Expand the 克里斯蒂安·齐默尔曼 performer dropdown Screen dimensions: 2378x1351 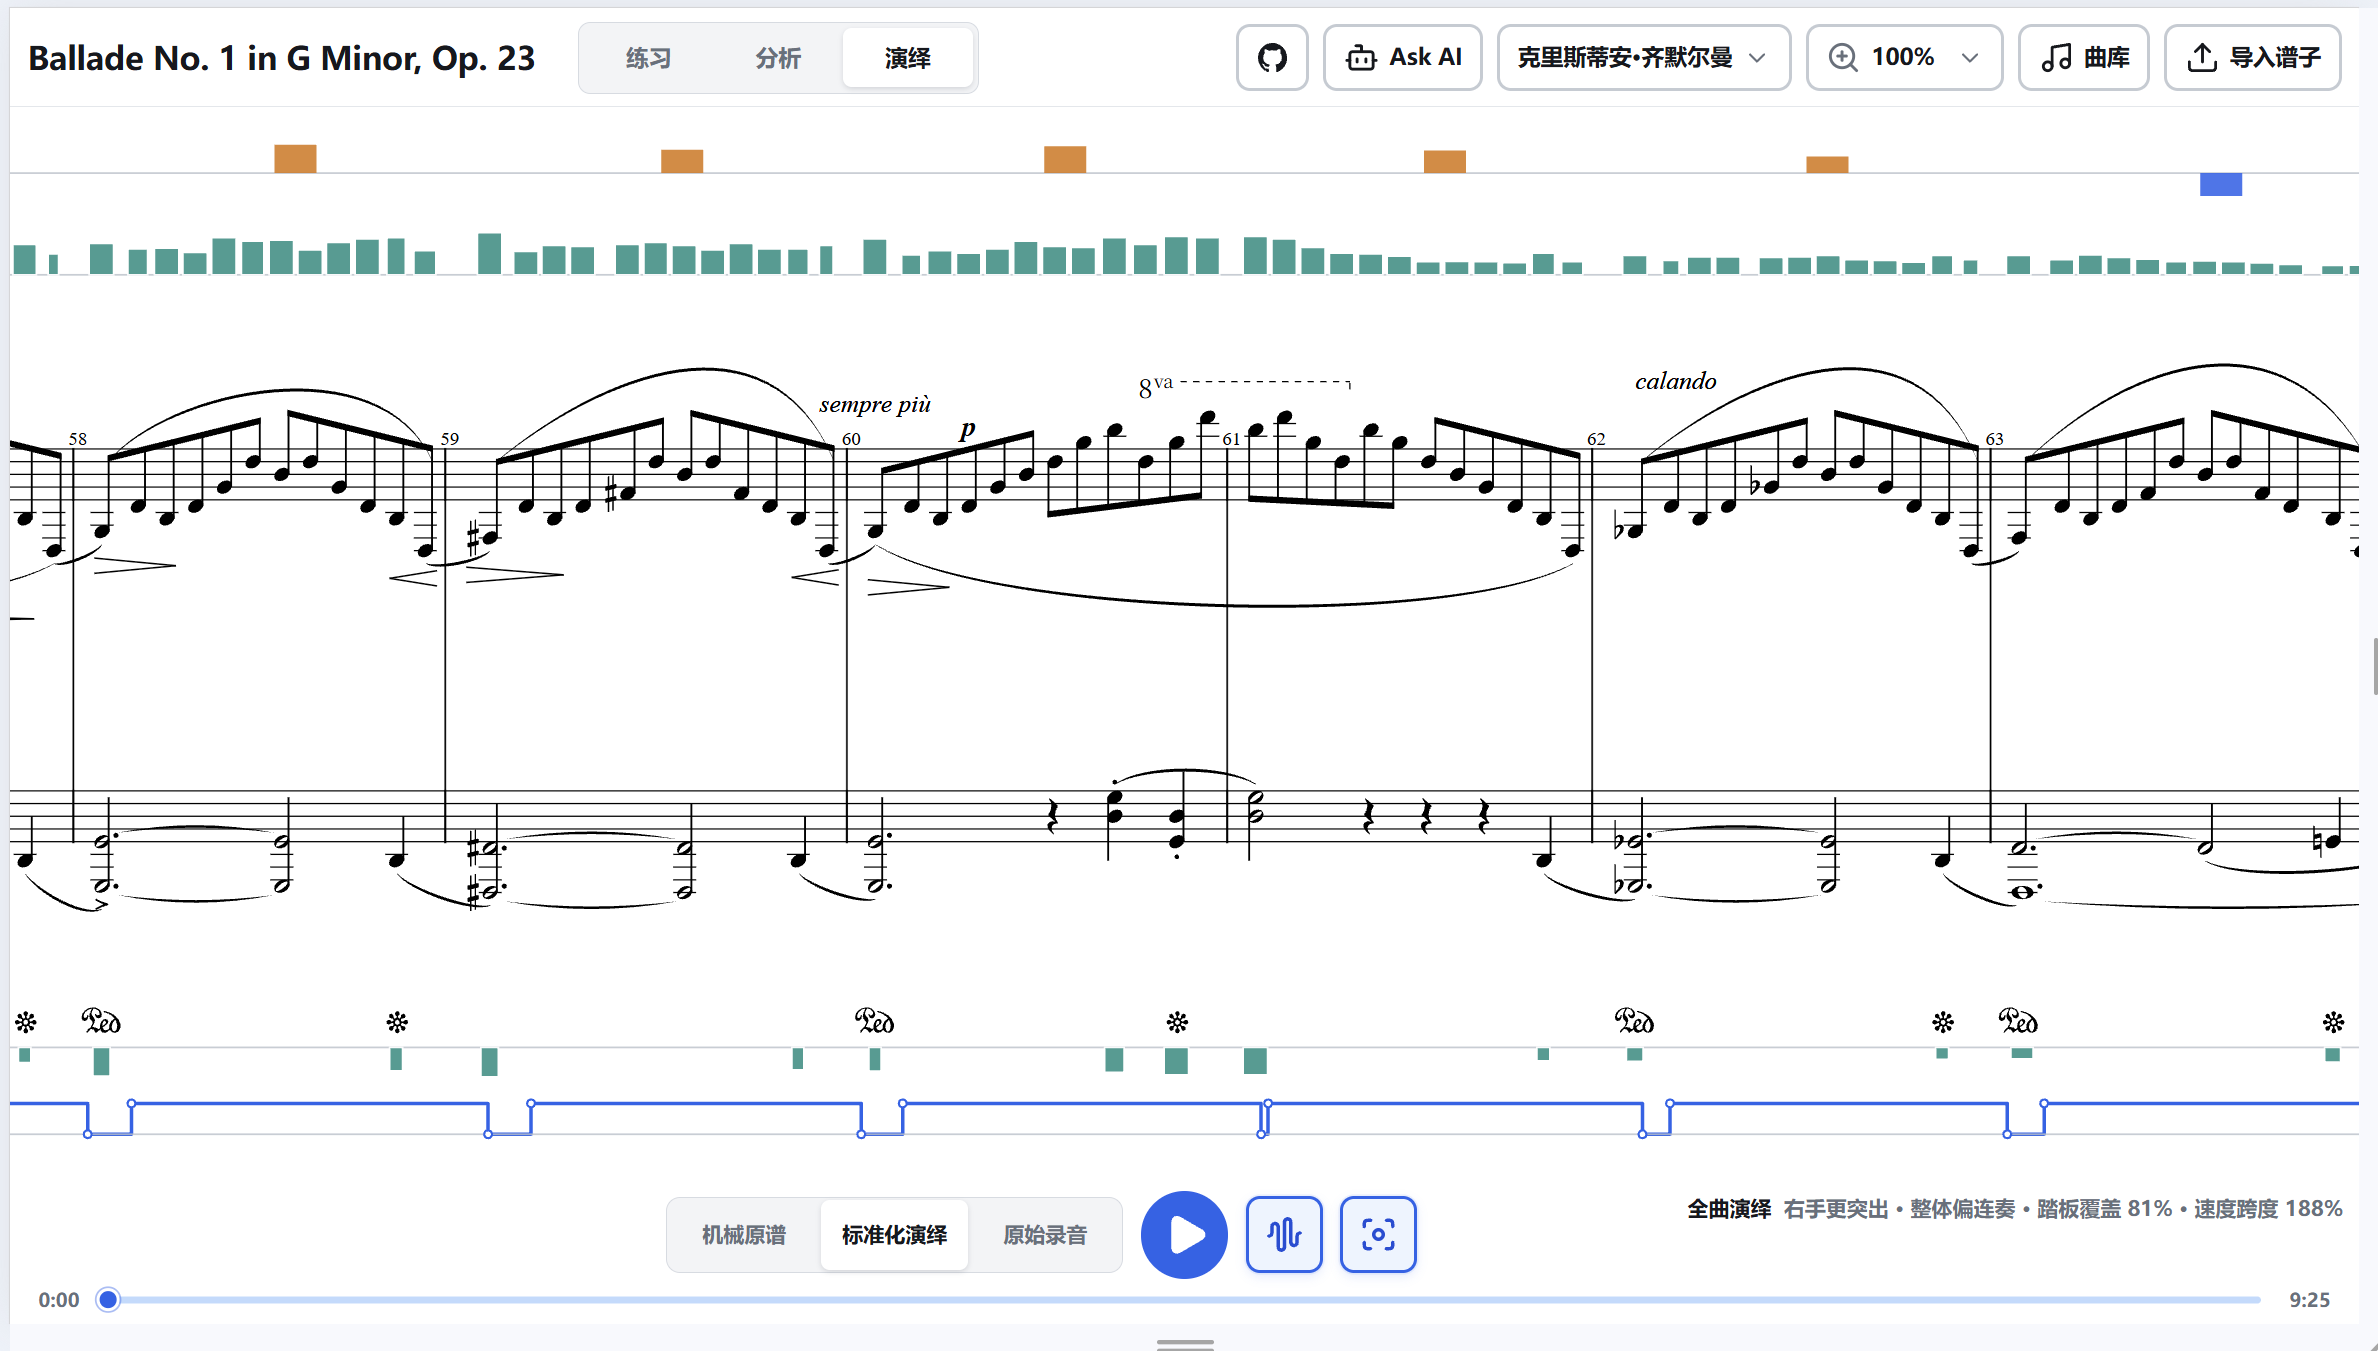[x=1644, y=58]
